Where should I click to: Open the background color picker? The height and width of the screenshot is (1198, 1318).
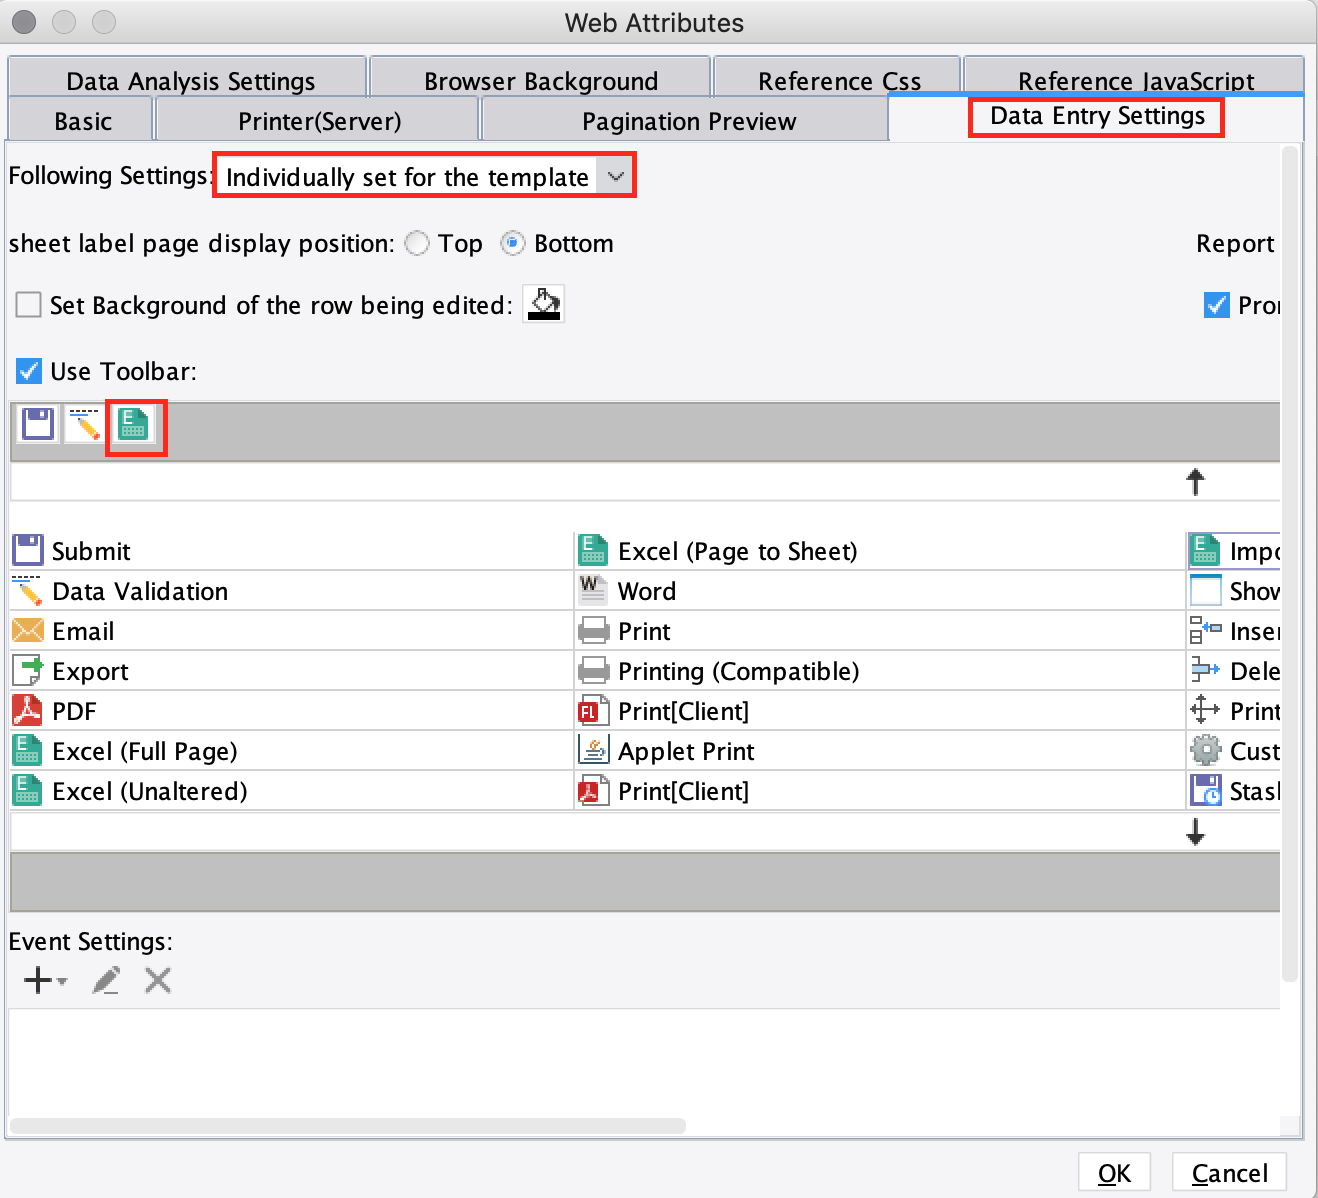click(x=543, y=304)
